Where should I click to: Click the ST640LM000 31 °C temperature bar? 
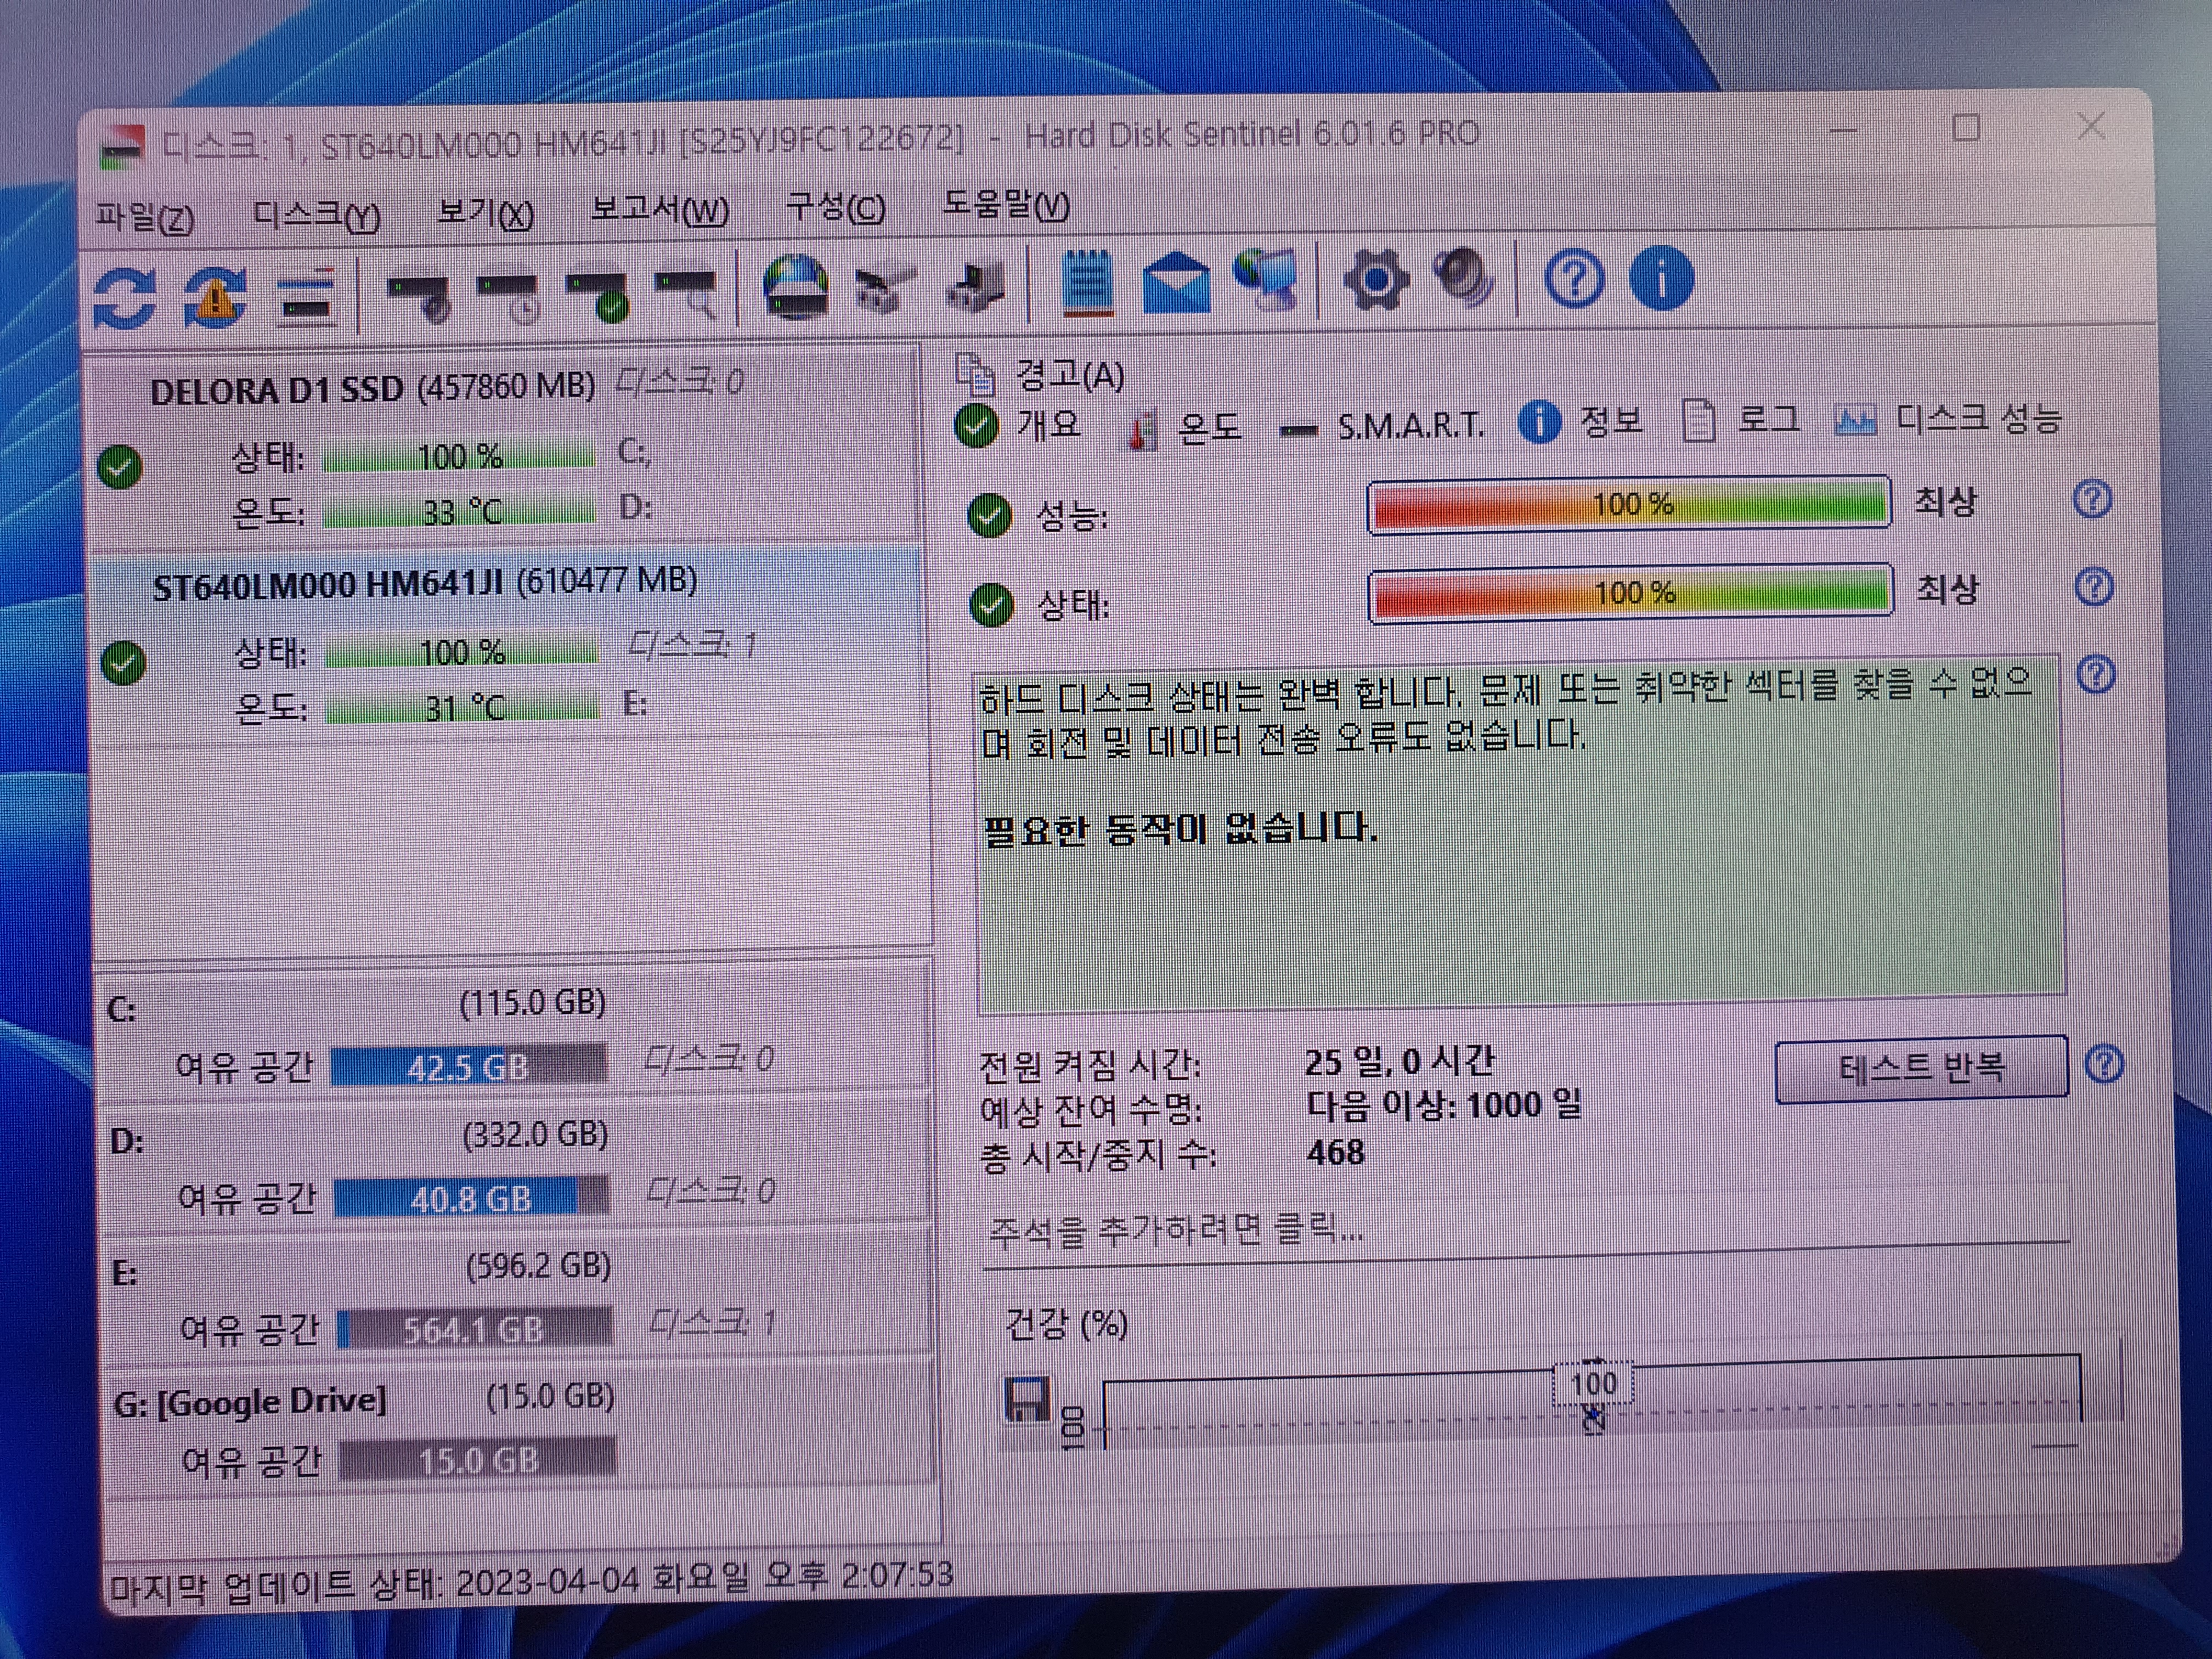(x=462, y=708)
